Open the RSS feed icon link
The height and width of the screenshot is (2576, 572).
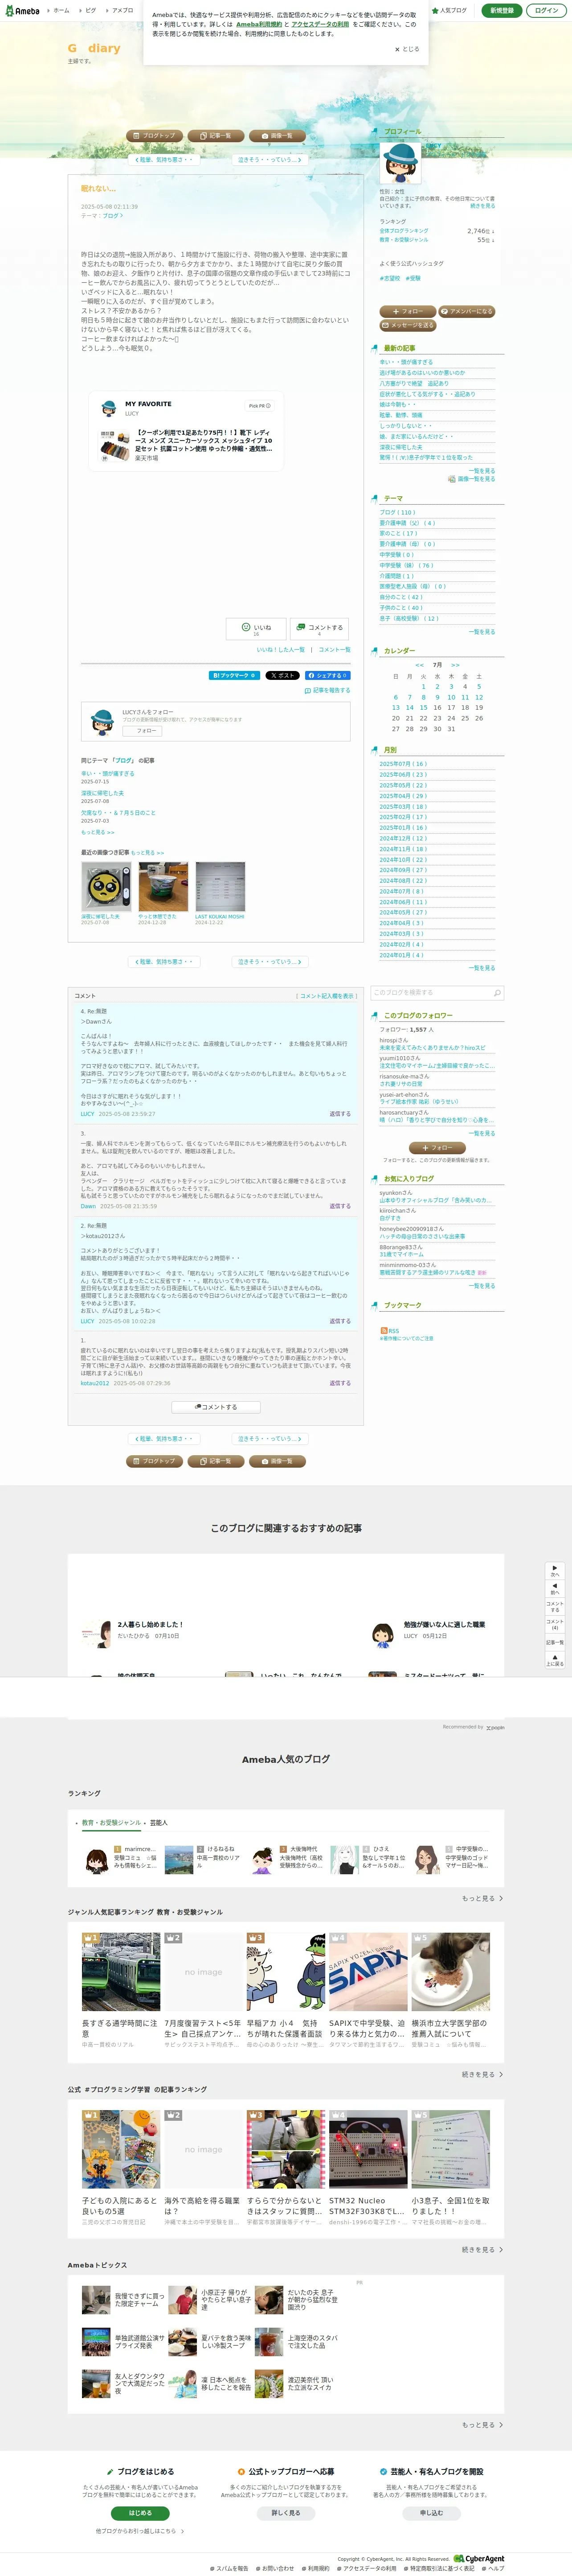click(x=389, y=1331)
